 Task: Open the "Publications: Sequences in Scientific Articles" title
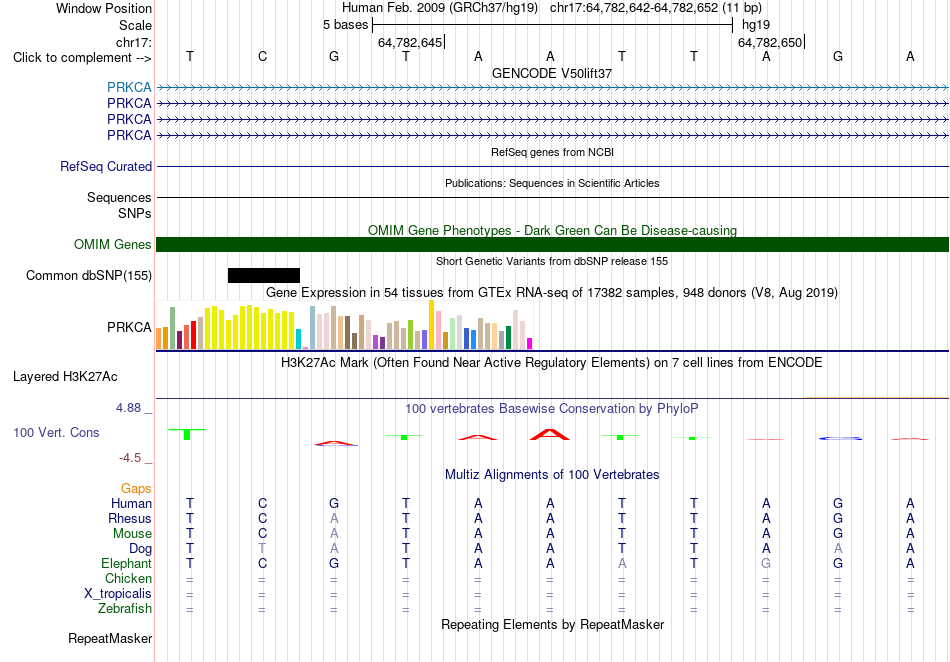[552, 183]
